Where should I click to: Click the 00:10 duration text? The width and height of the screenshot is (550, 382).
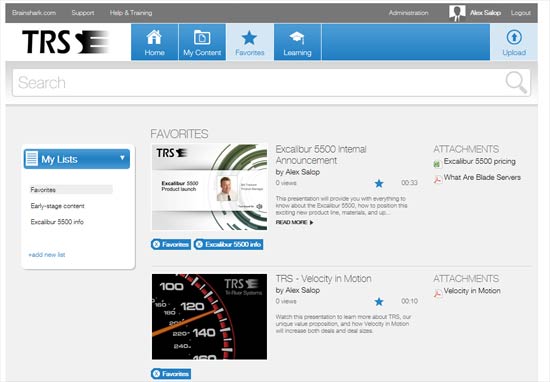pos(409,301)
